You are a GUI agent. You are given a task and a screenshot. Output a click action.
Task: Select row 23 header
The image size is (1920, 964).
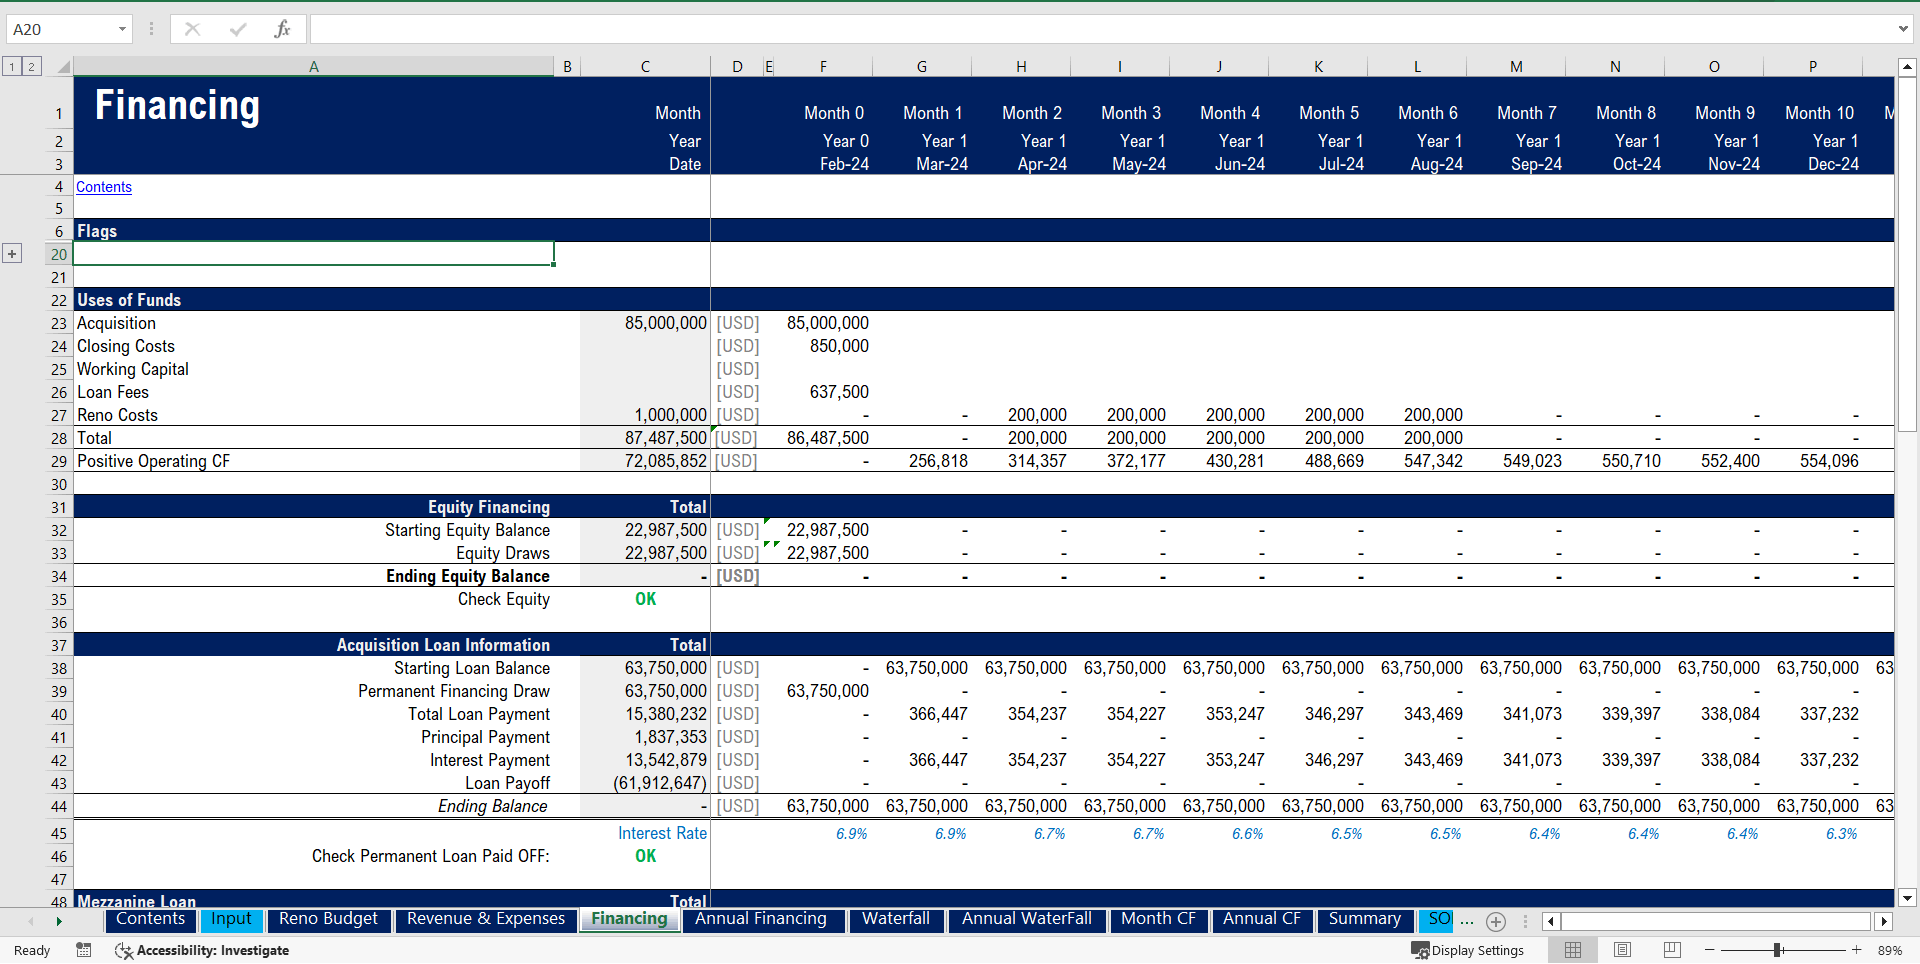[x=59, y=323]
